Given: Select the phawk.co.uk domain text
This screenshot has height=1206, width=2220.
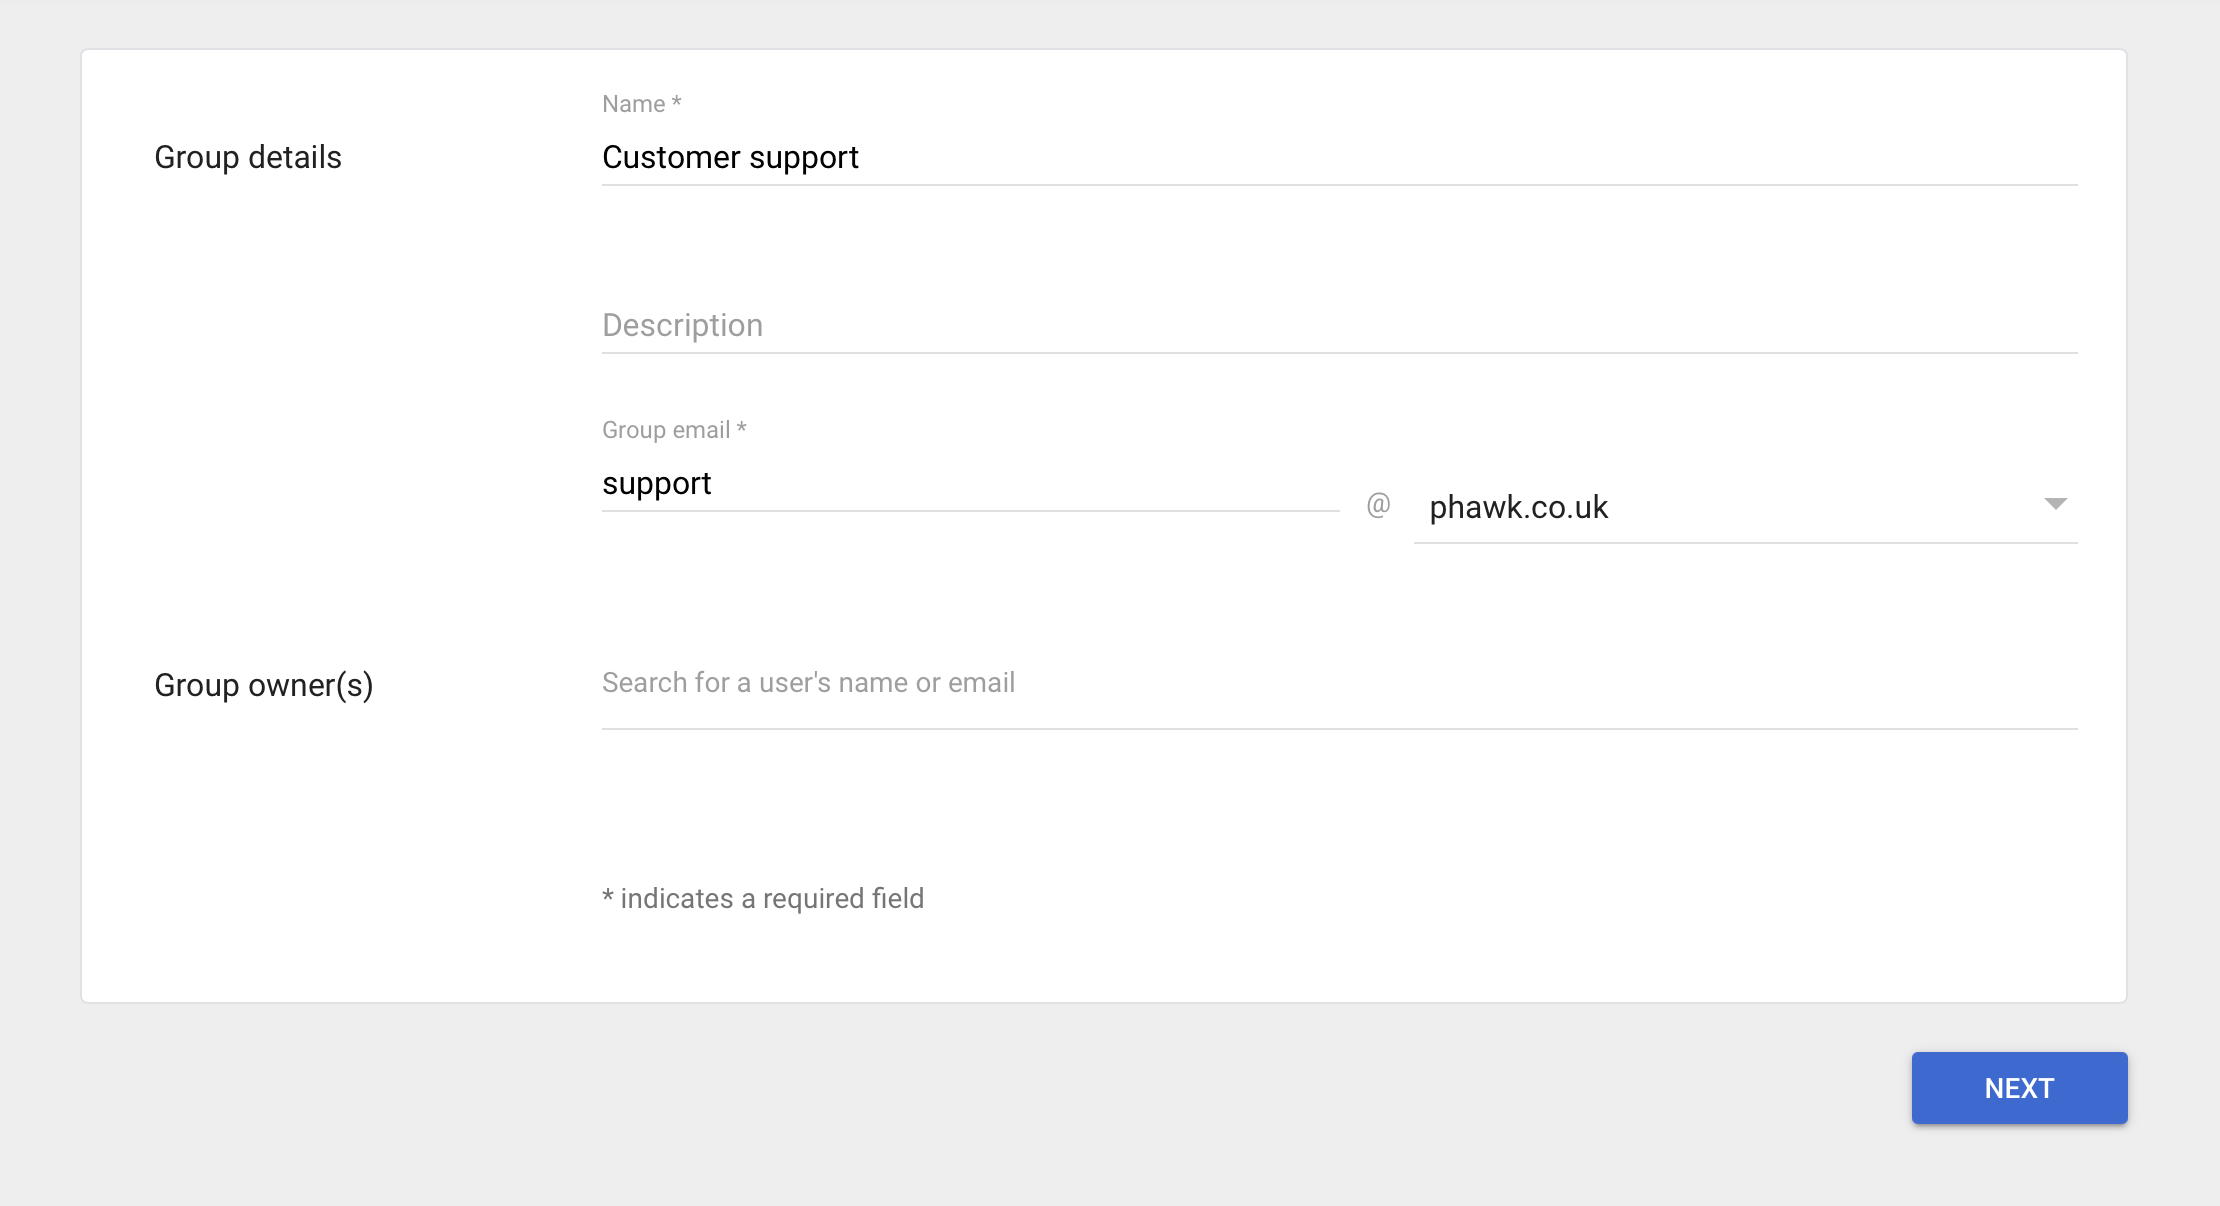Looking at the screenshot, I should coord(1518,508).
